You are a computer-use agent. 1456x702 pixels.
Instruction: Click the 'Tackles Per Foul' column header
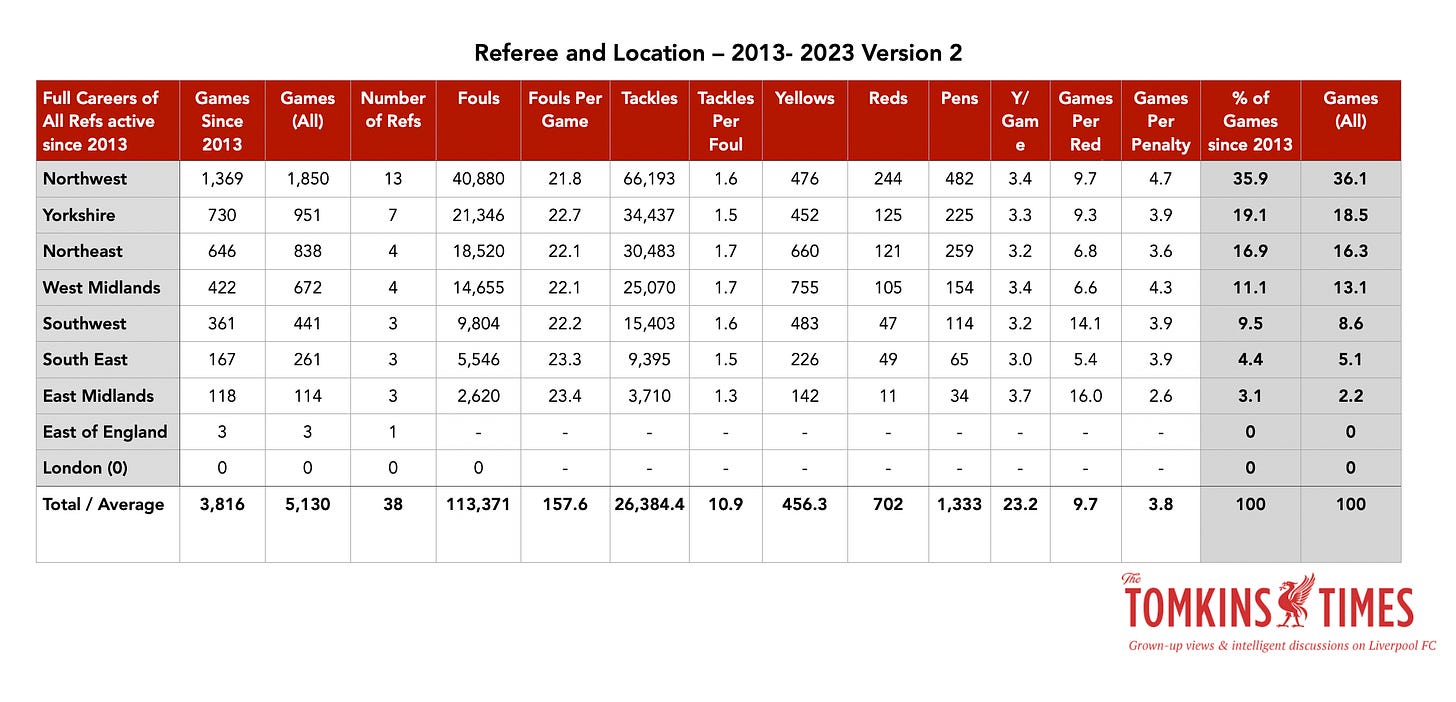[725, 121]
